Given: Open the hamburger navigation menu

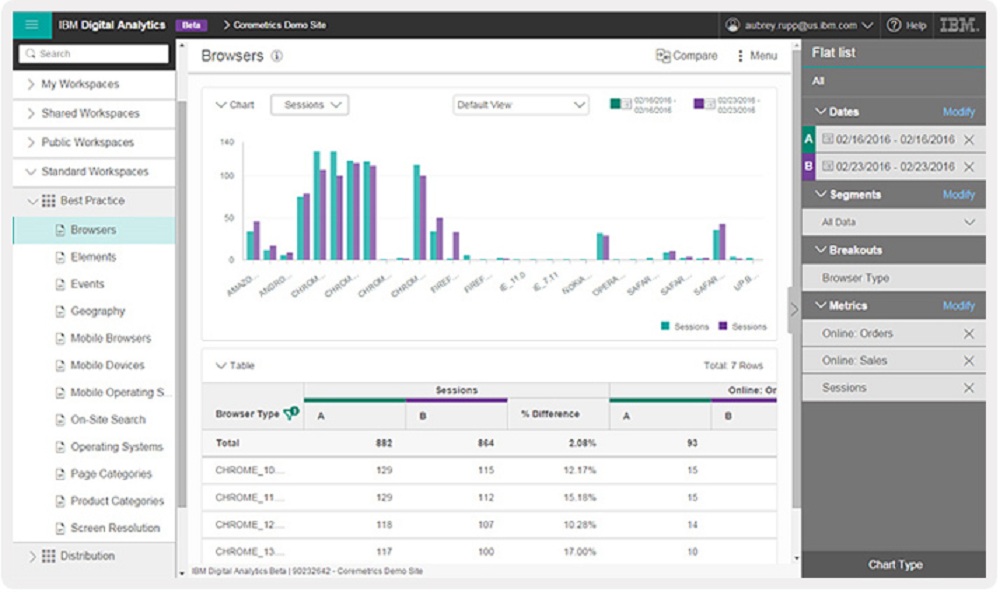Looking at the screenshot, I should (x=31, y=25).
